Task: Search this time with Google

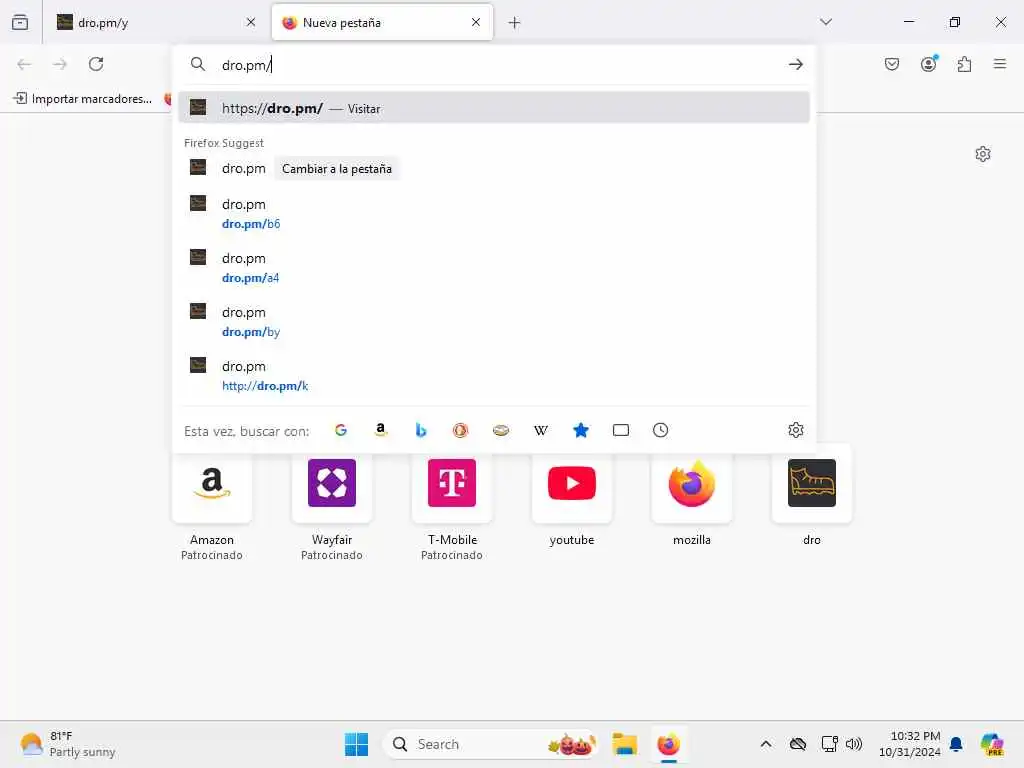Action: coord(341,430)
